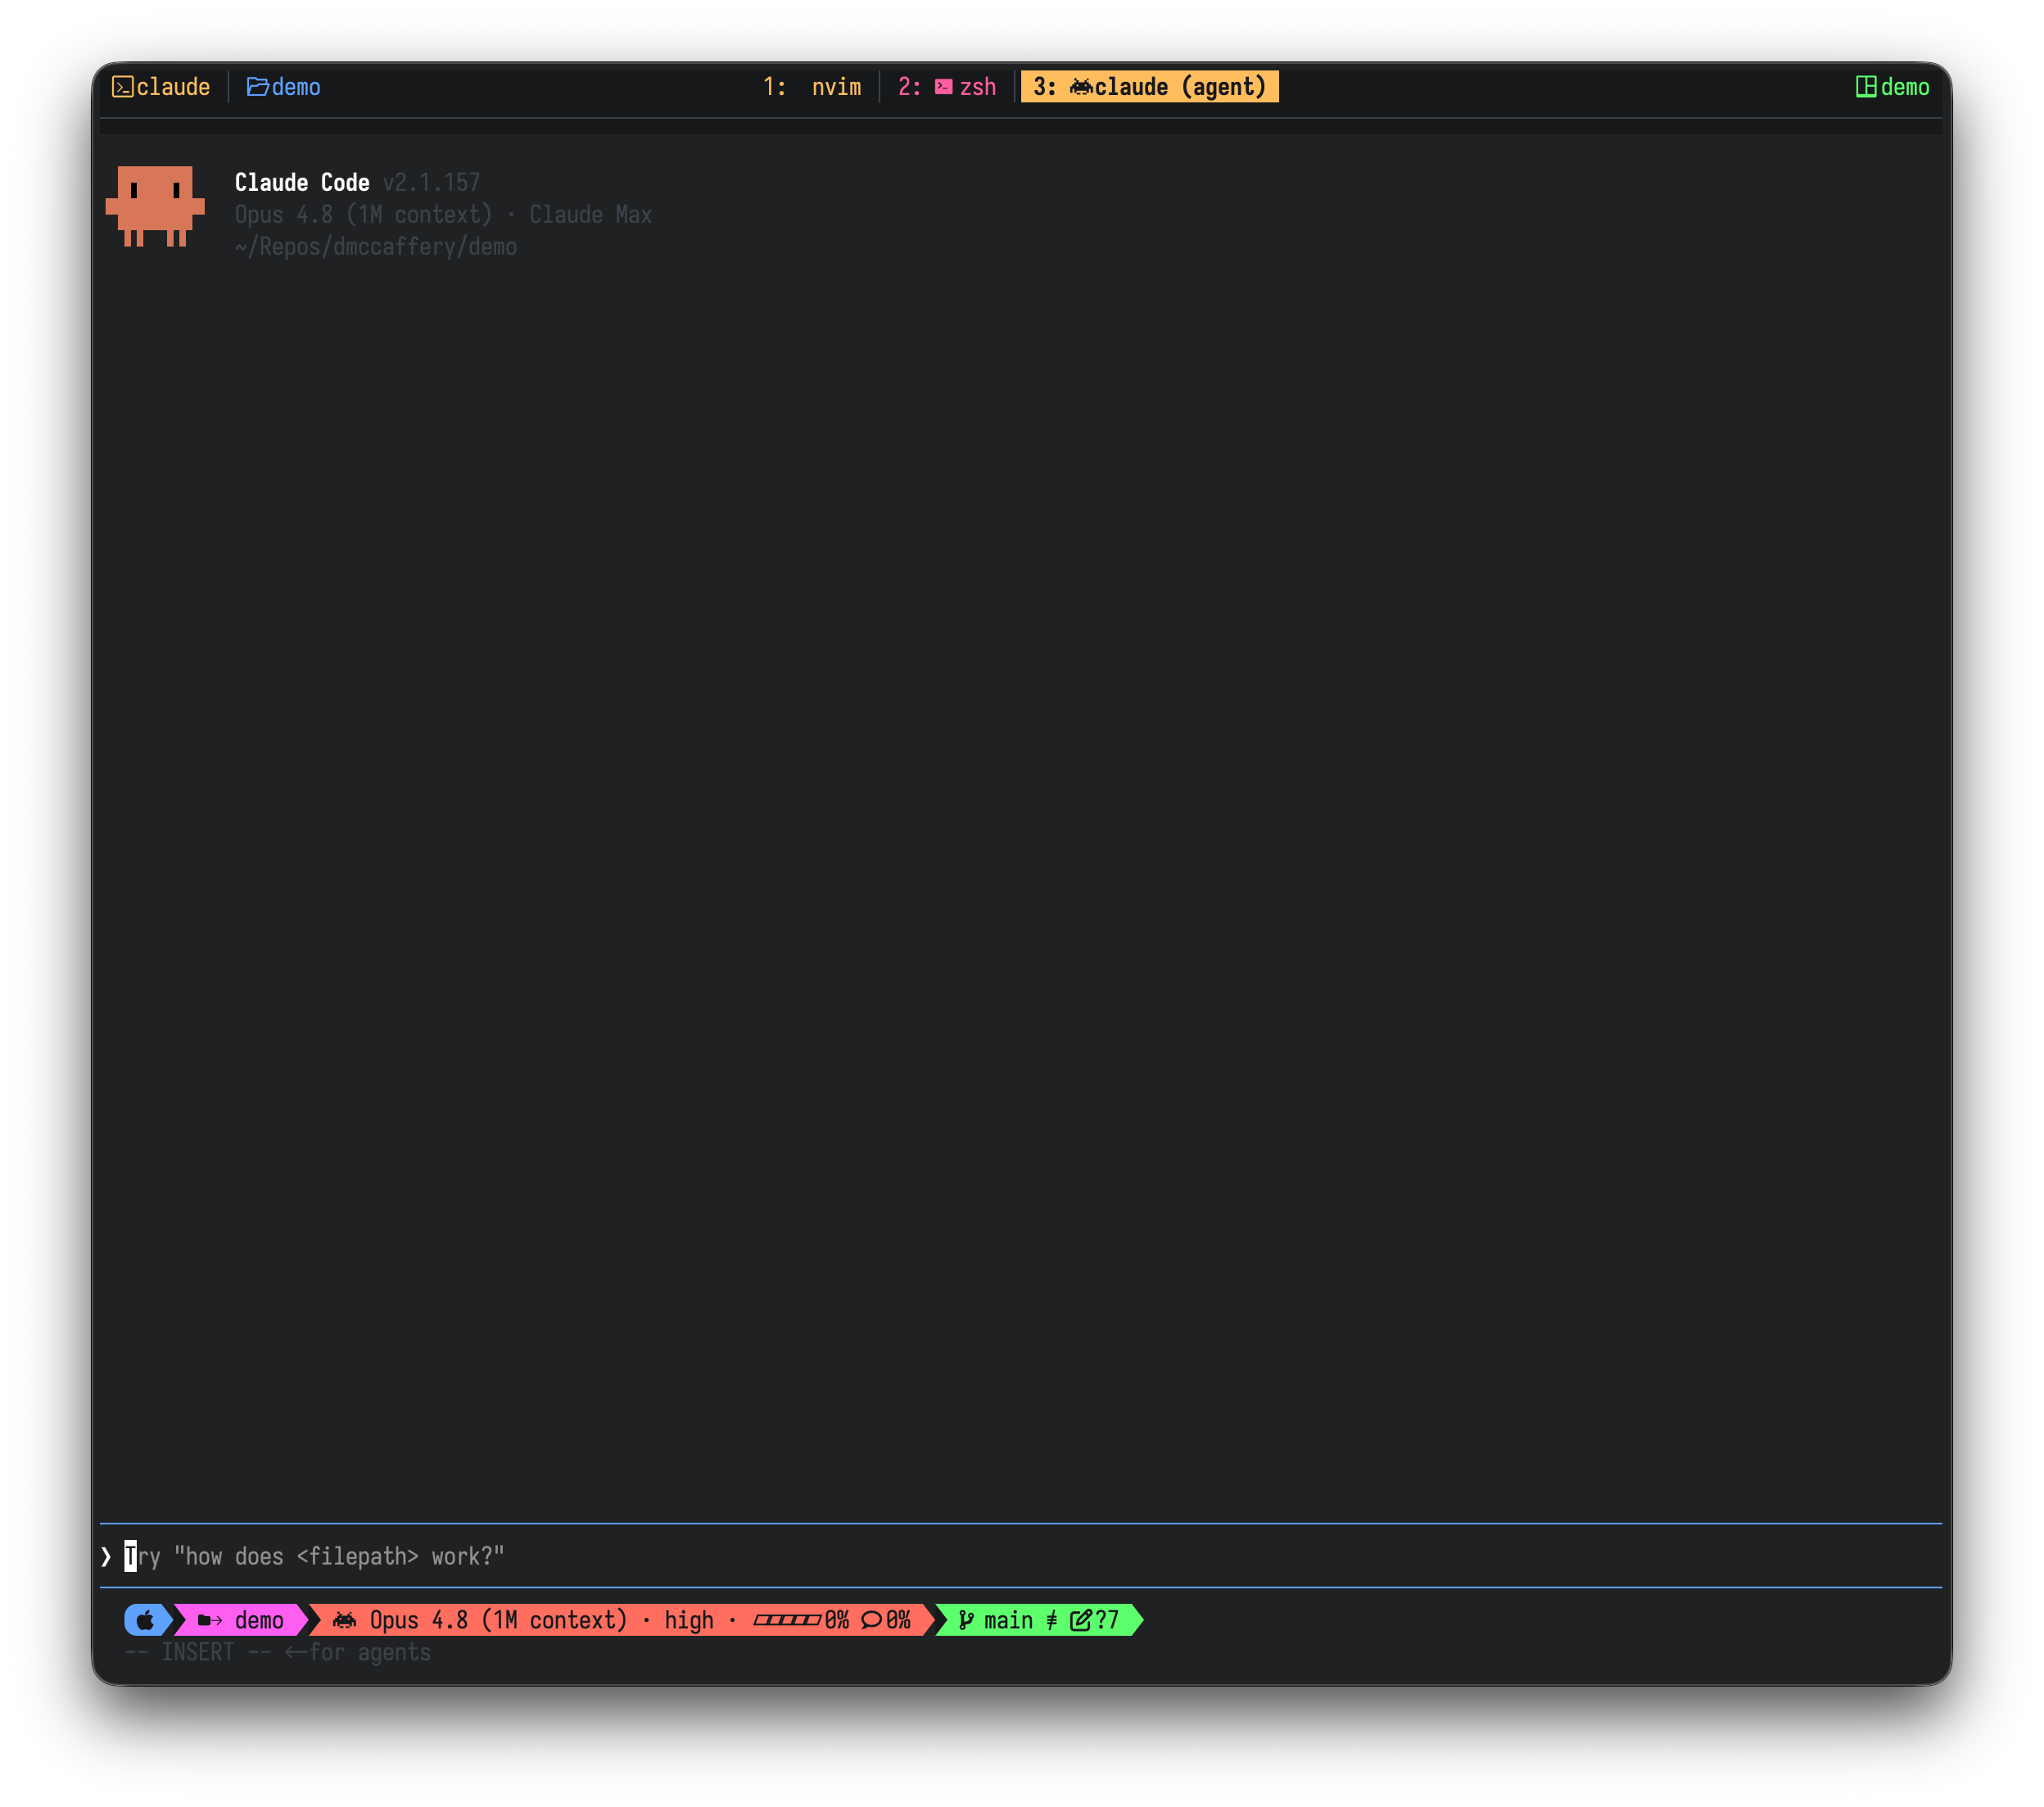Click the folder arrow icon in pink demo segment
The image size is (2044, 1807).
pyautogui.click(x=210, y=1620)
